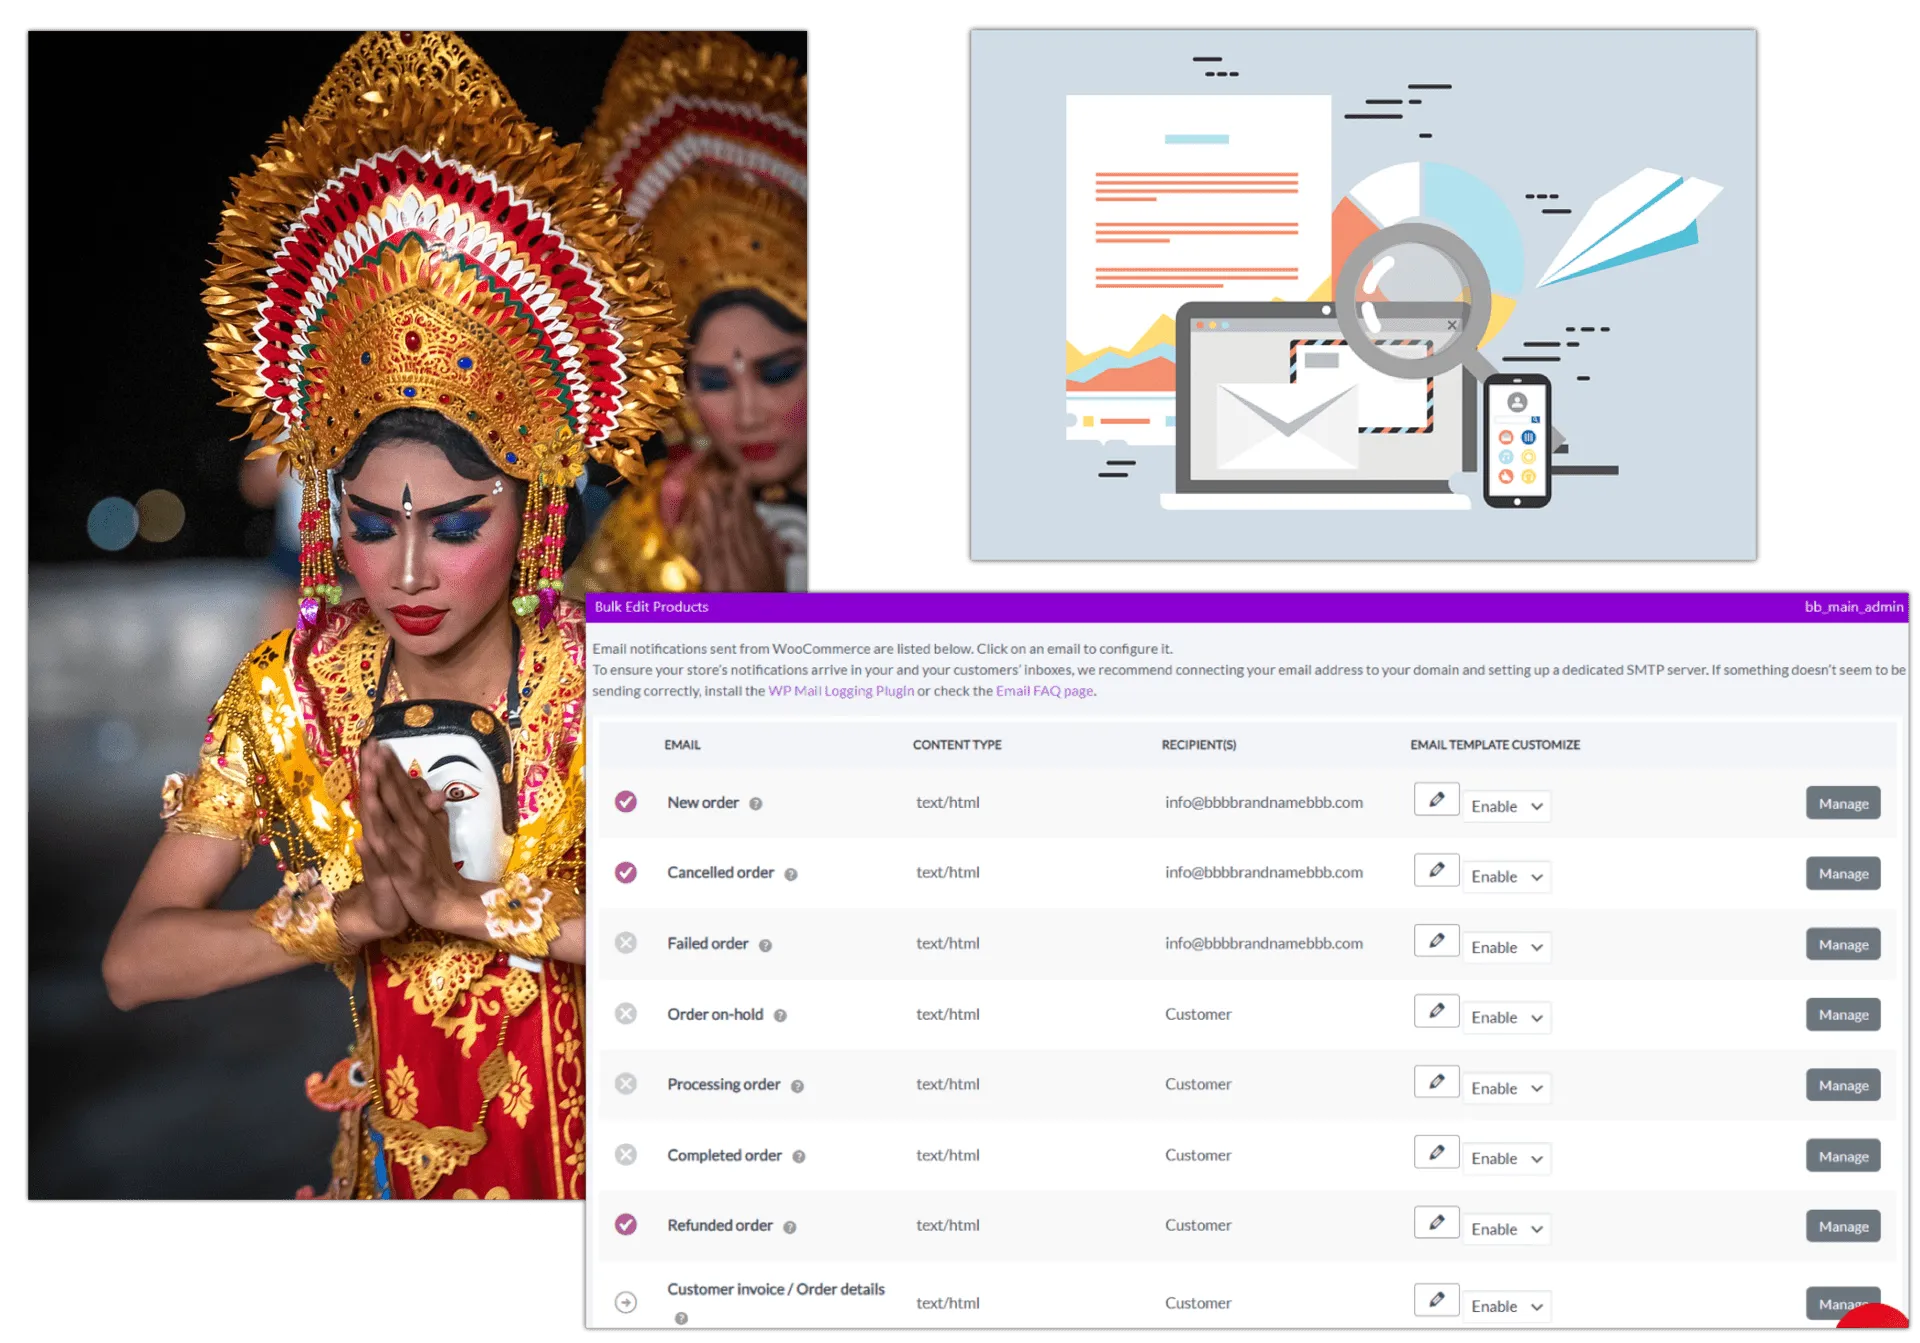Click help icon next to Order on-hold
Screen dimensions: 1920x1343
[x=780, y=1016]
